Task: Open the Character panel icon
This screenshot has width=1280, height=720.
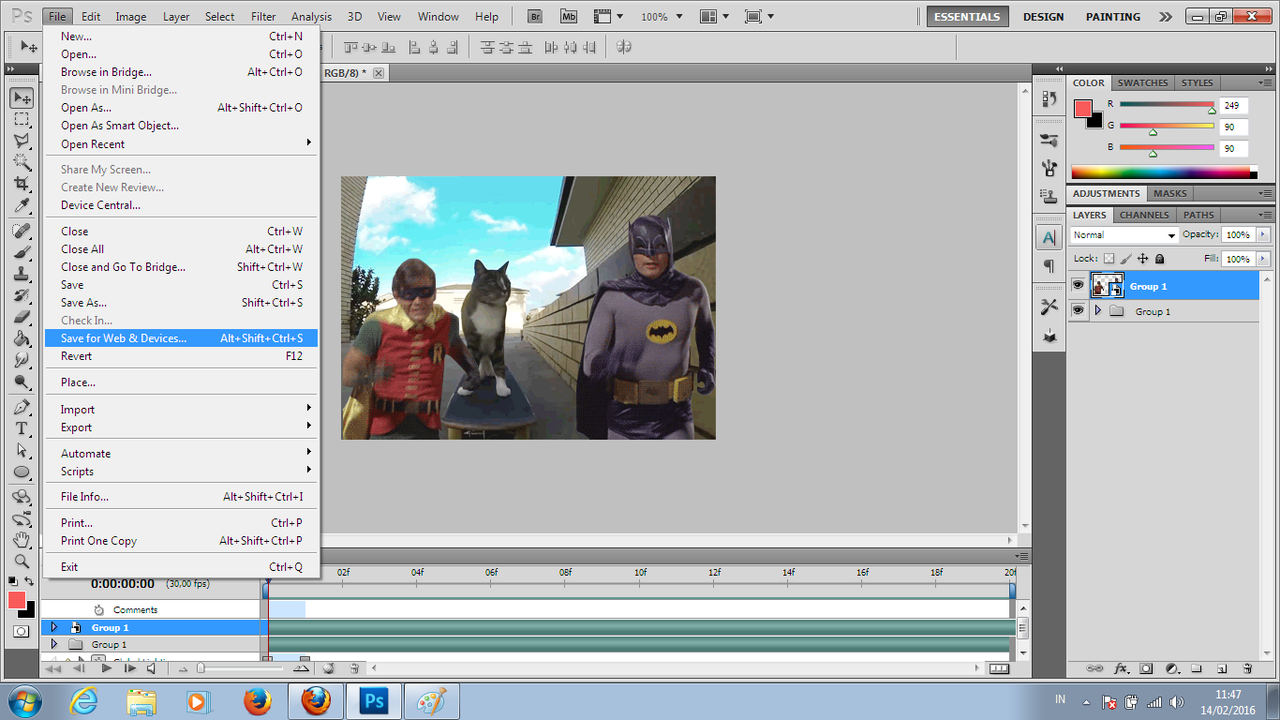Action: coord(1049,238)
